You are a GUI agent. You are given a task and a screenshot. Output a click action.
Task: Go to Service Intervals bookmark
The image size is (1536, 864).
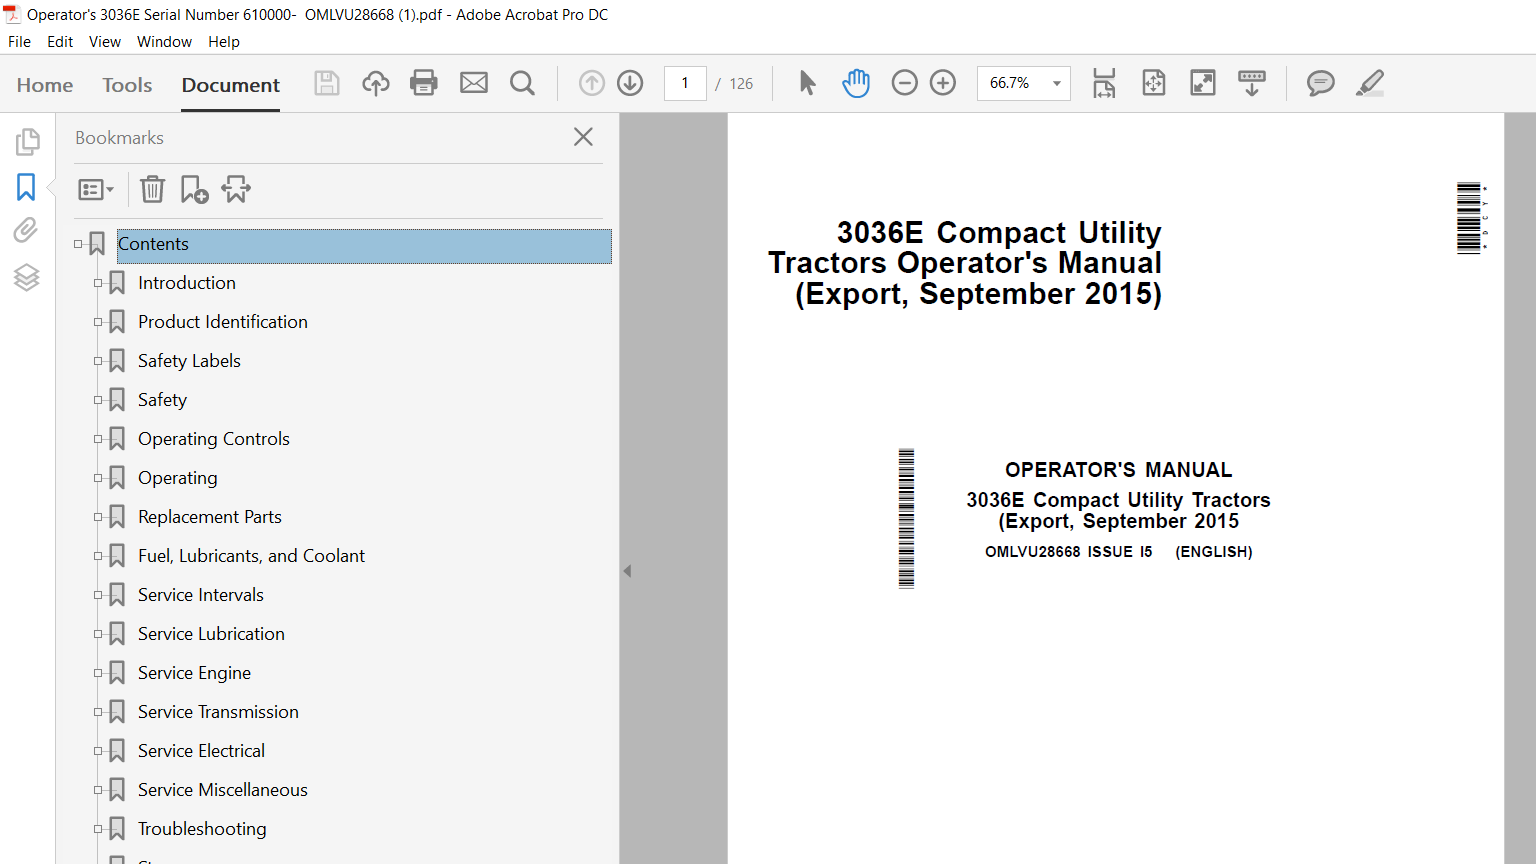(201, 595)
